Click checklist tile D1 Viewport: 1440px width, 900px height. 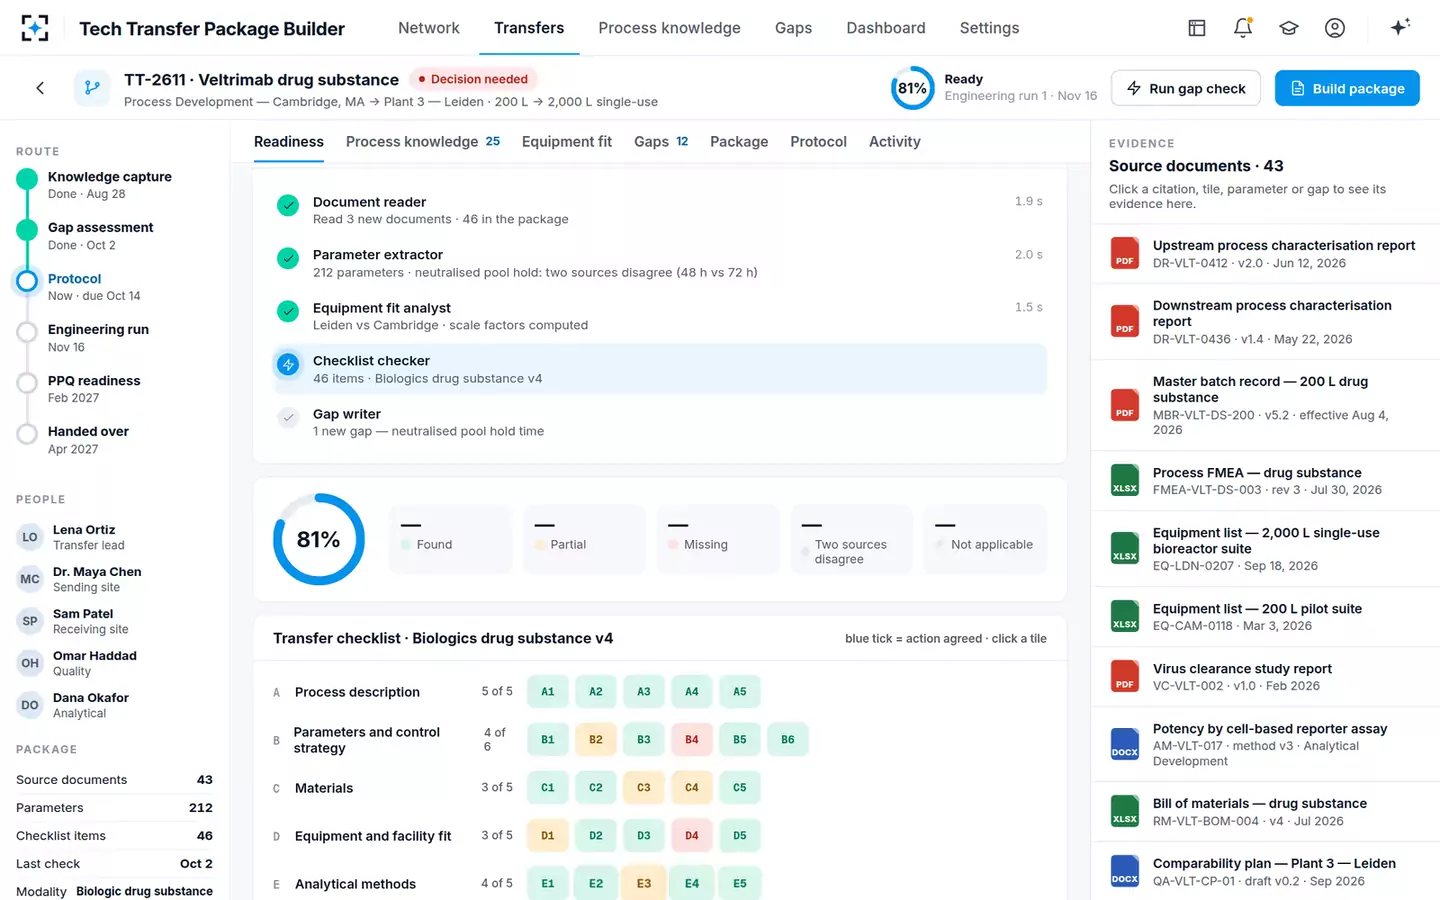(x=548, y=836)
